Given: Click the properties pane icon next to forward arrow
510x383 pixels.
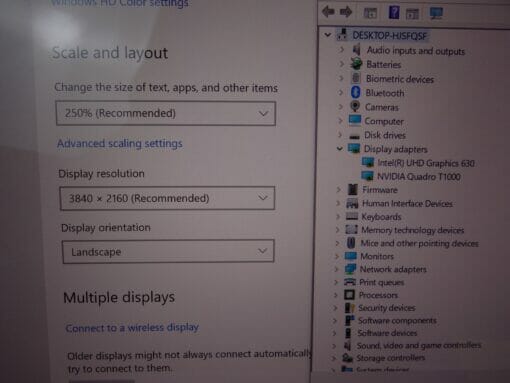Looking at the screenshot, I should [370, 13].
